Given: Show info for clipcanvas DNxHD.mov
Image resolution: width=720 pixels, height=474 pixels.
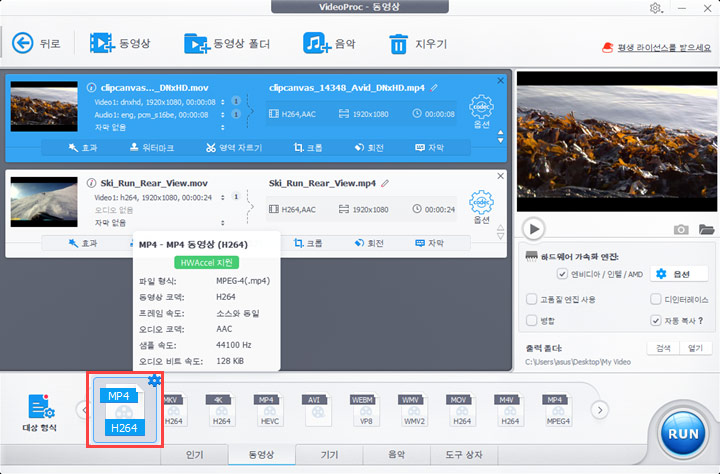Looking at the screenshot, I should [91, 87].
